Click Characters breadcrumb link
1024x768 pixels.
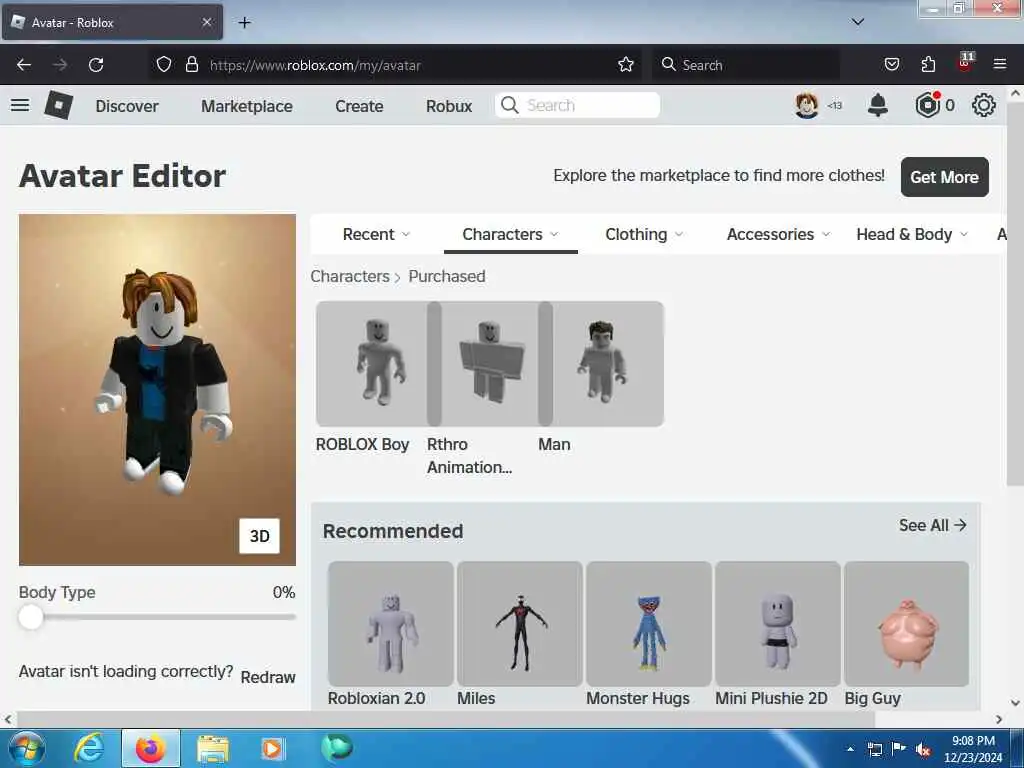350,276
